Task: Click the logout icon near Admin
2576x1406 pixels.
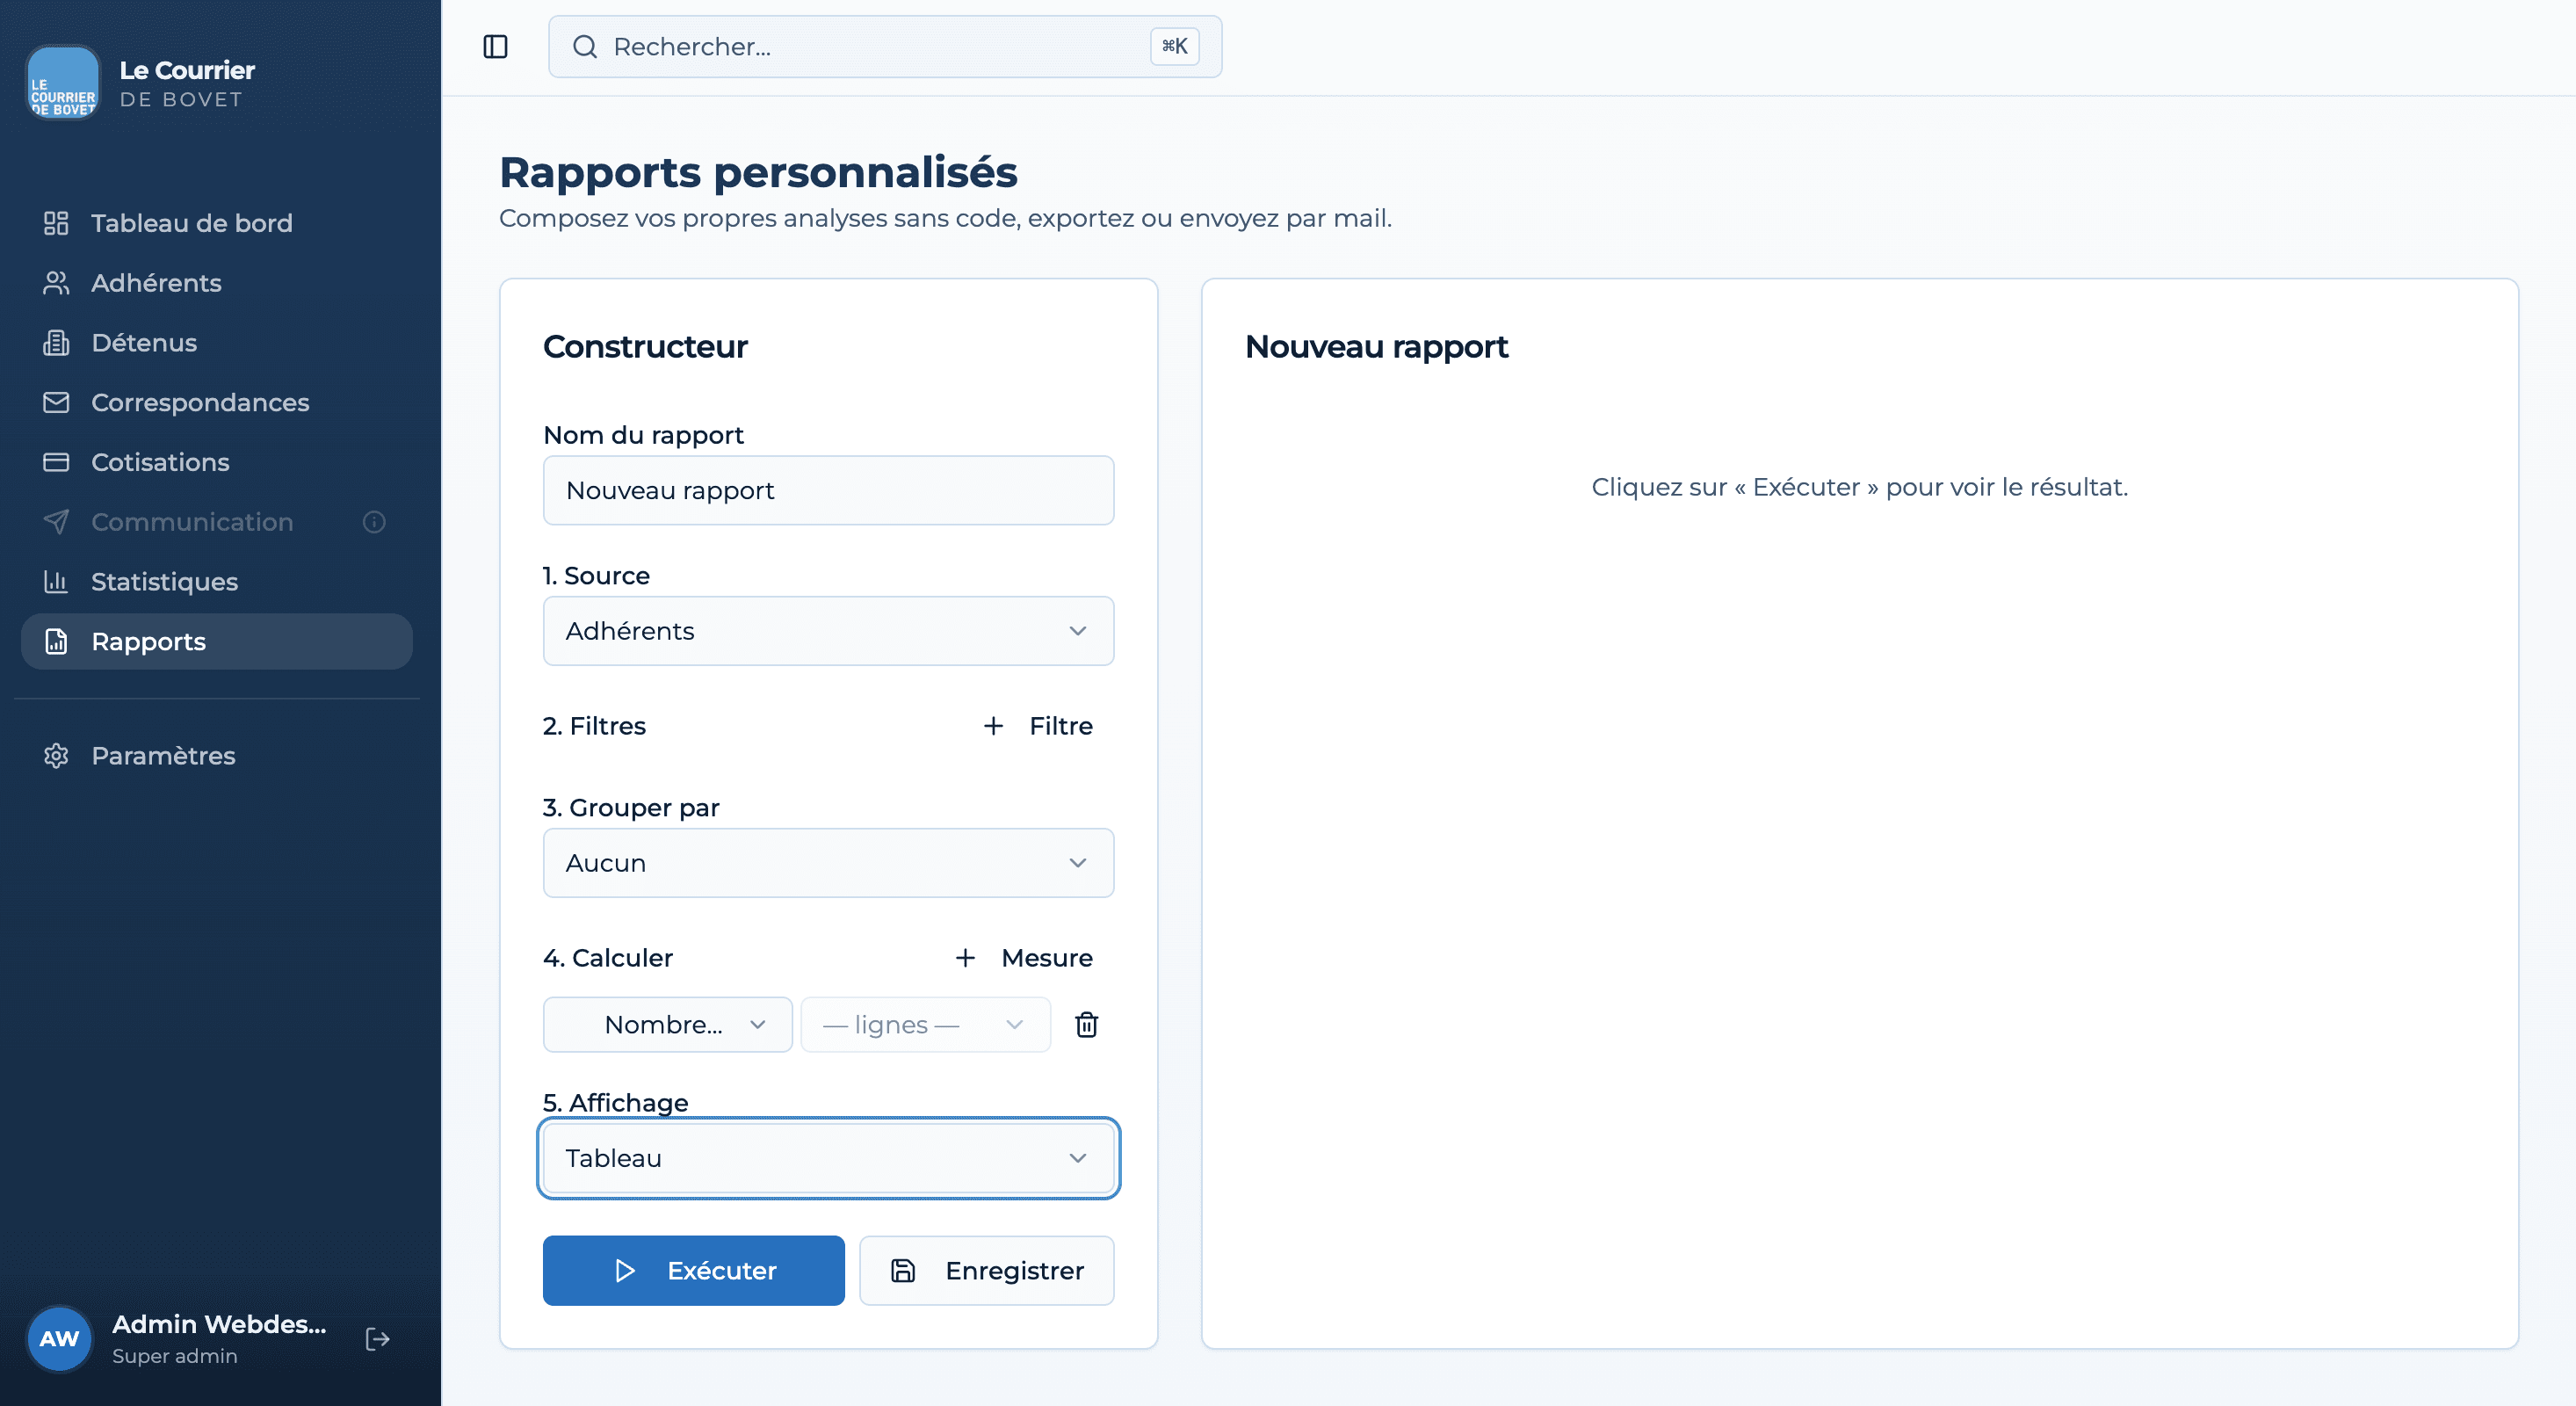Action: pos(377,1339)
